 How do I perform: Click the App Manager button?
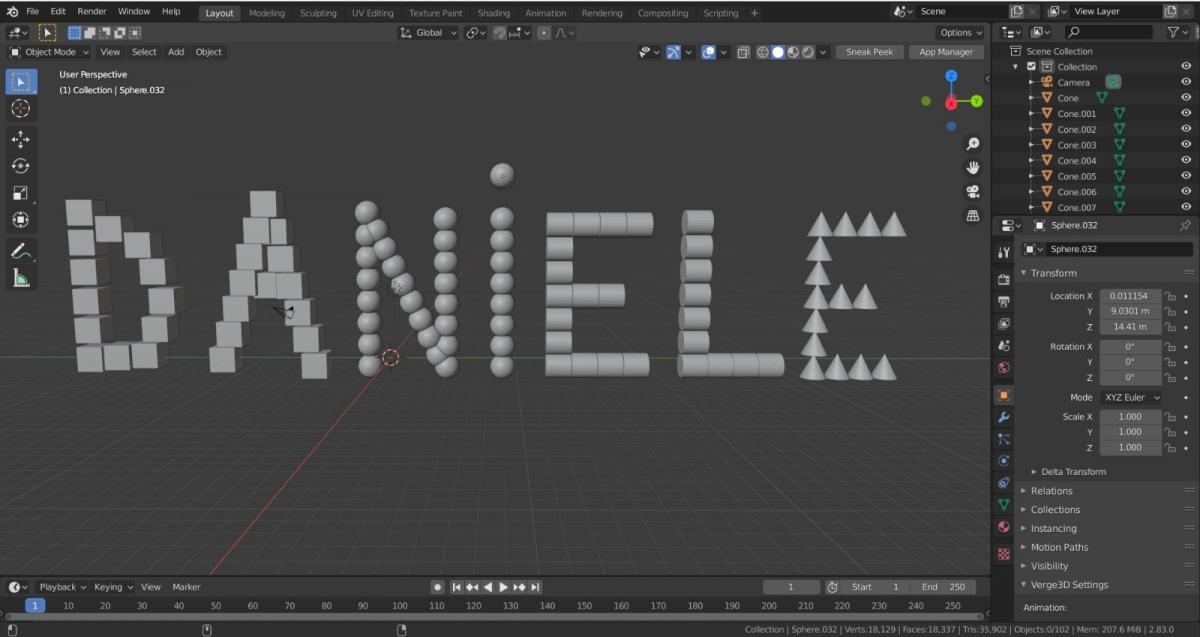[946, 52]
